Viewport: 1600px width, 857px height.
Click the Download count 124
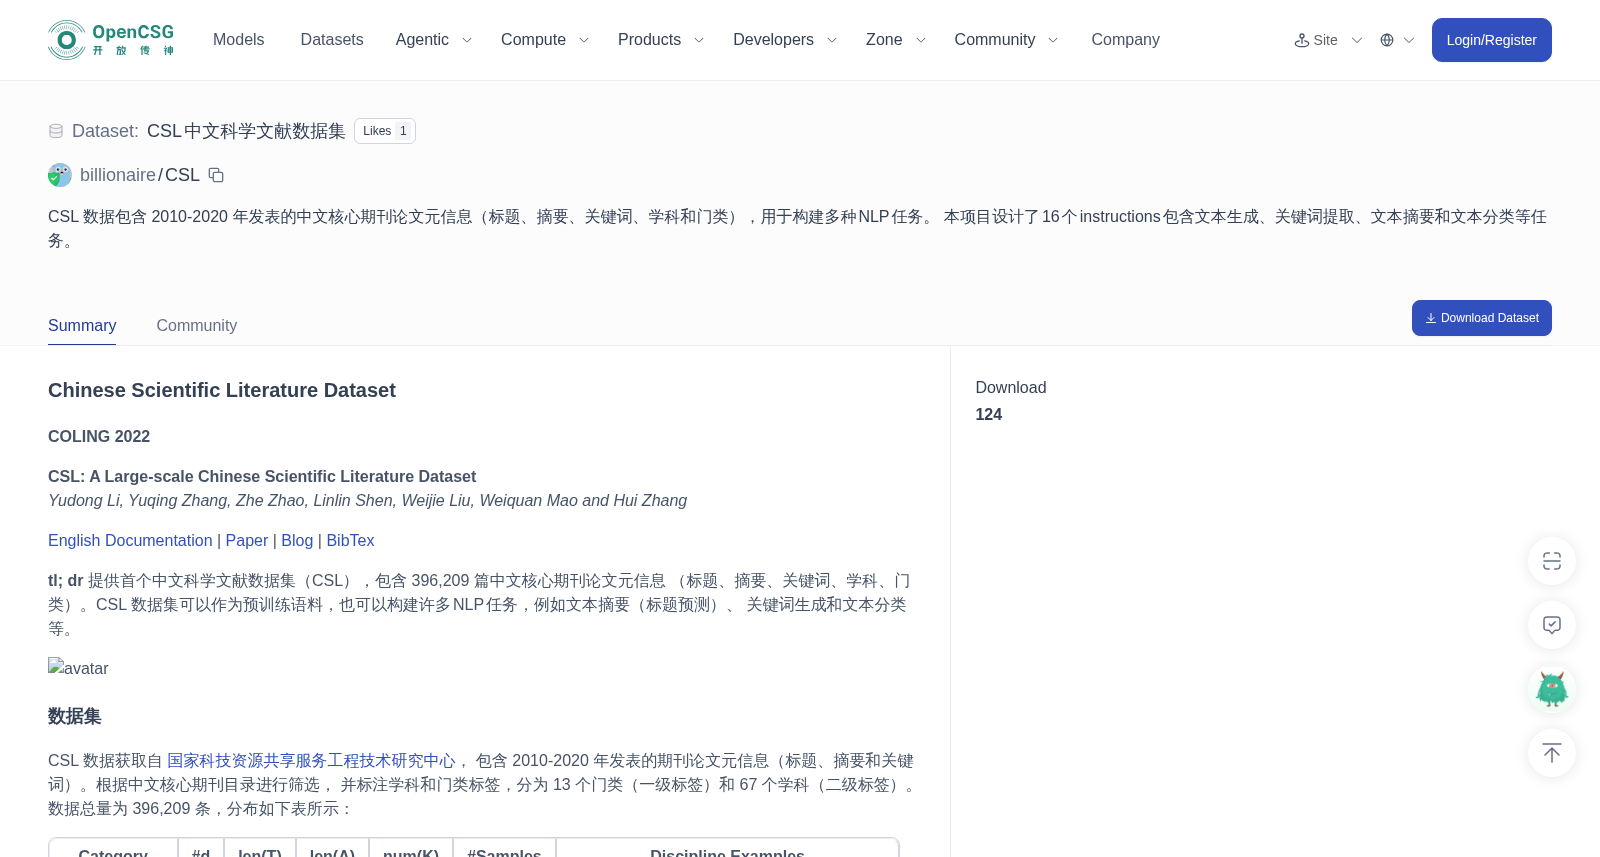pos(988,415)
